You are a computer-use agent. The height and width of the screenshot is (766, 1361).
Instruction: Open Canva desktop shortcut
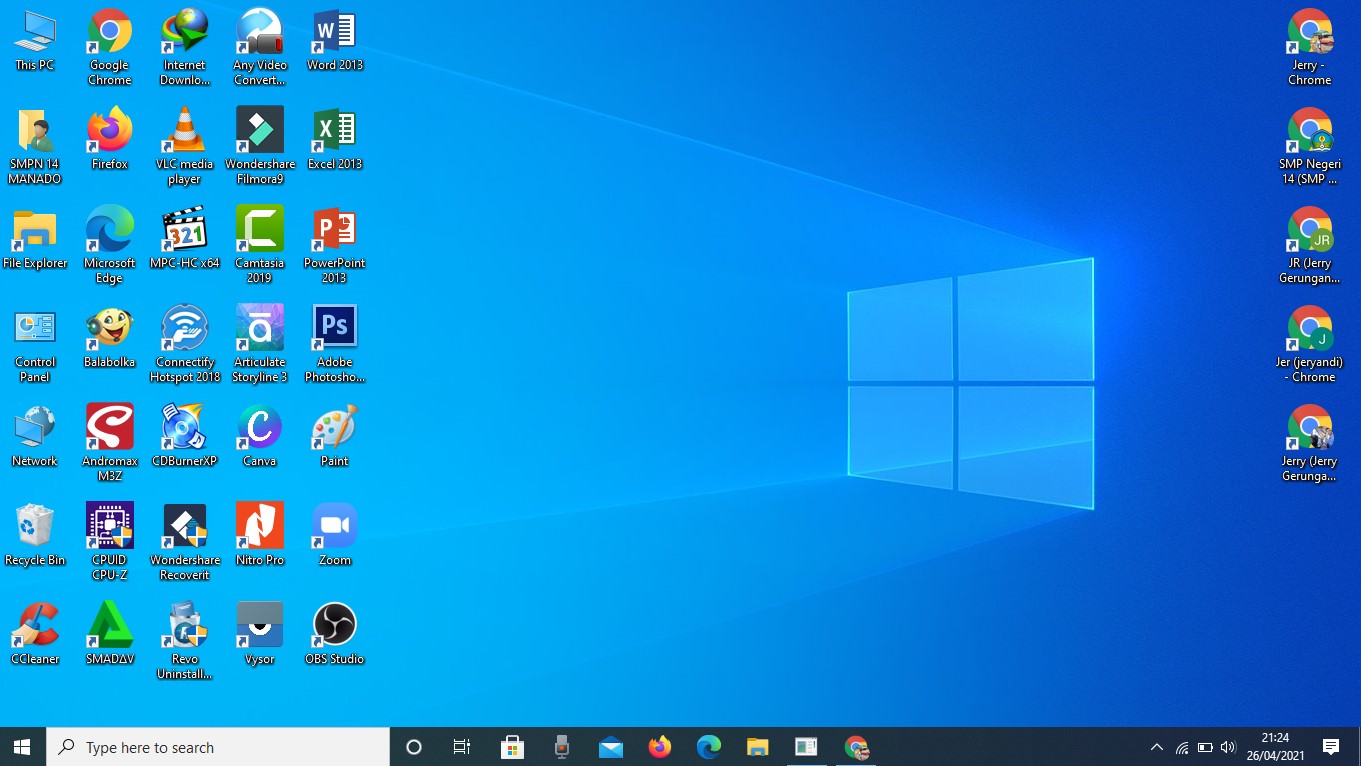260,436
